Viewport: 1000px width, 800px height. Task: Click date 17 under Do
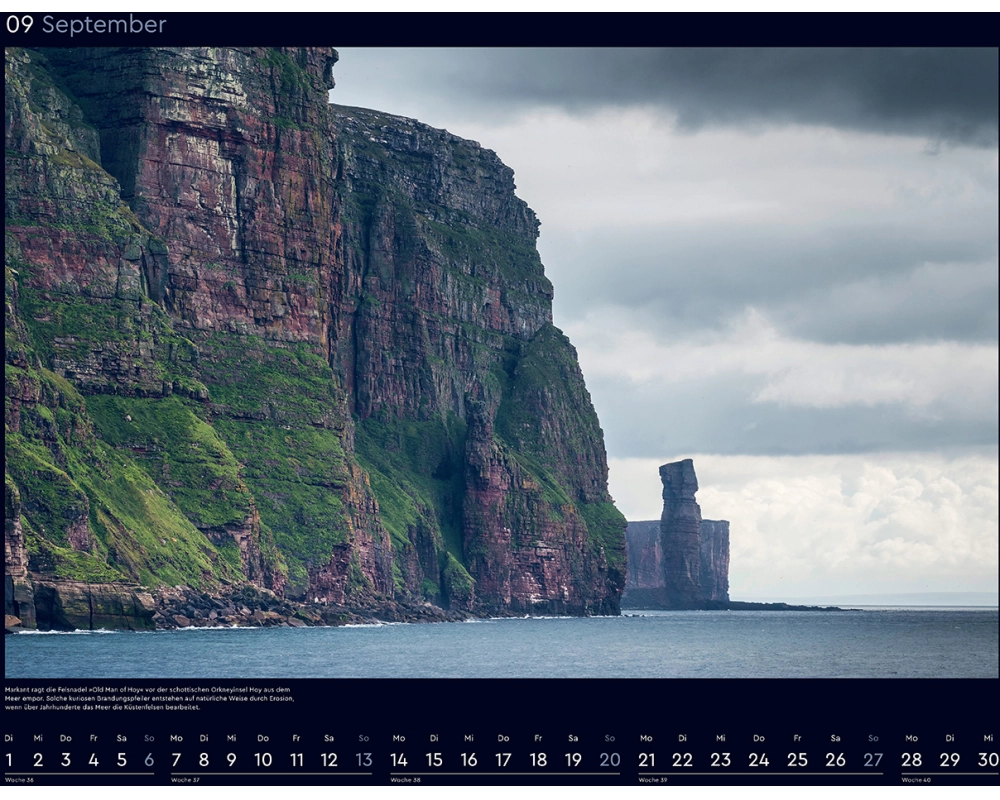click(503, 760)
